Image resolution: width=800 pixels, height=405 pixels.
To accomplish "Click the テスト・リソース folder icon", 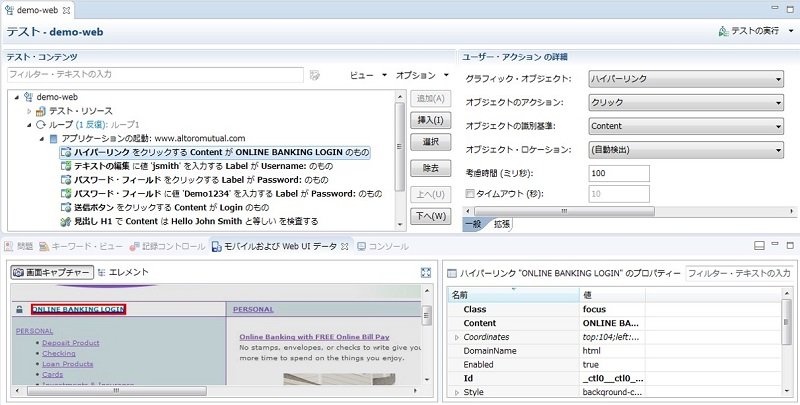I will 41,111.
